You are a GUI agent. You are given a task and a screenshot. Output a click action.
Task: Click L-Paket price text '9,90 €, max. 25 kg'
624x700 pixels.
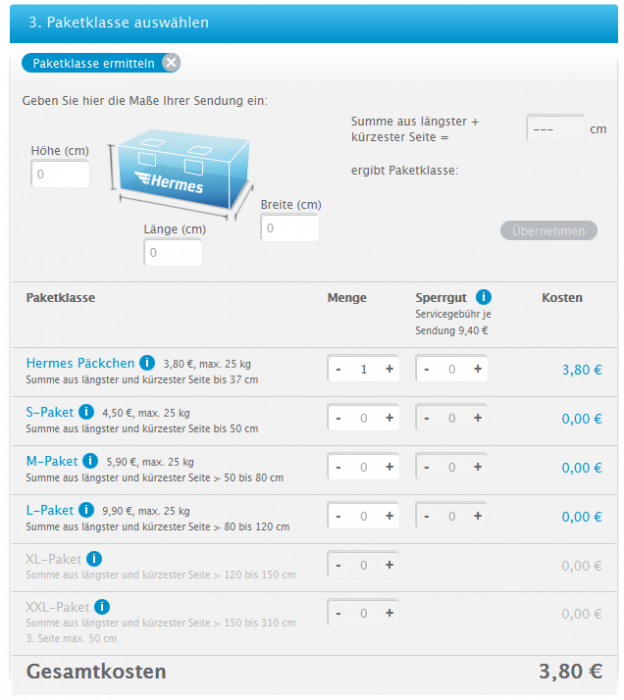146,511
